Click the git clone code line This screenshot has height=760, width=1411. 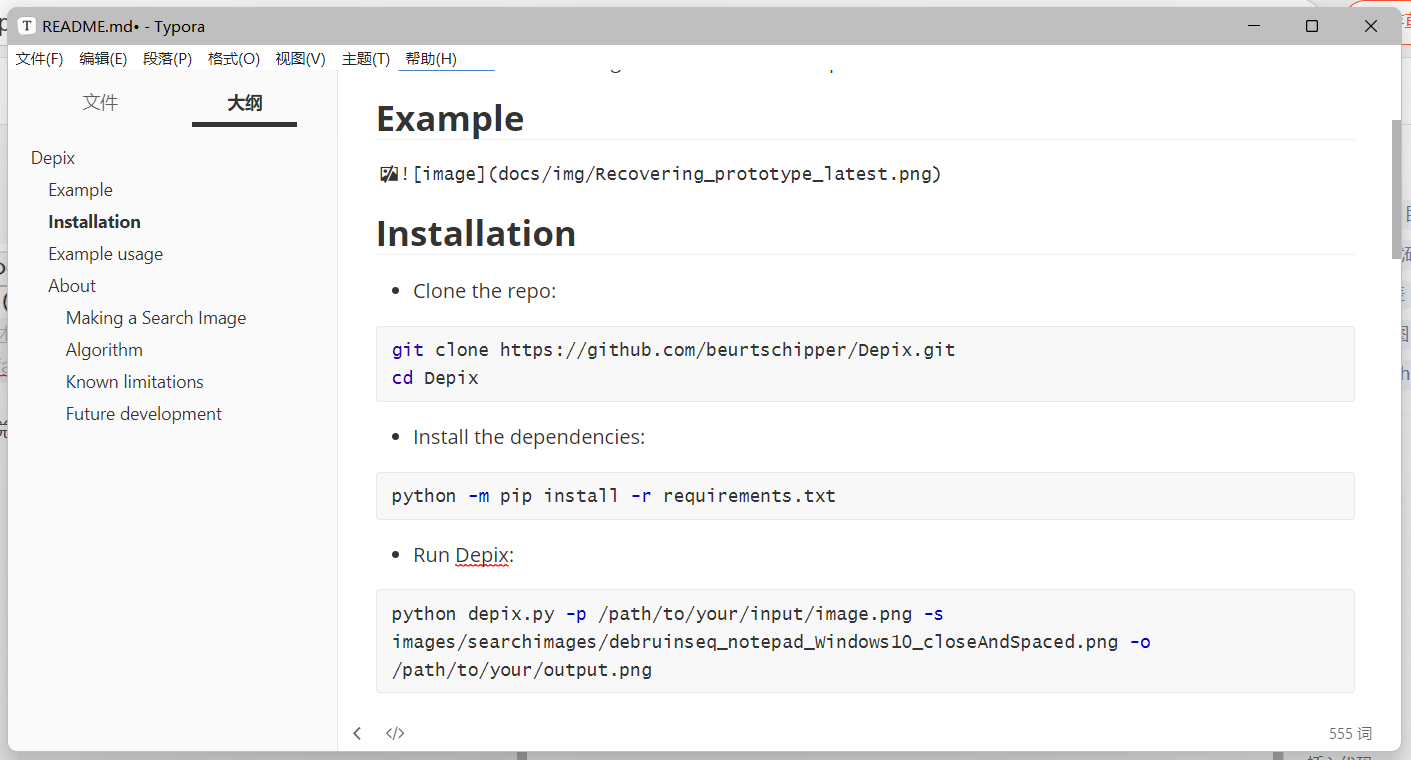673,350
